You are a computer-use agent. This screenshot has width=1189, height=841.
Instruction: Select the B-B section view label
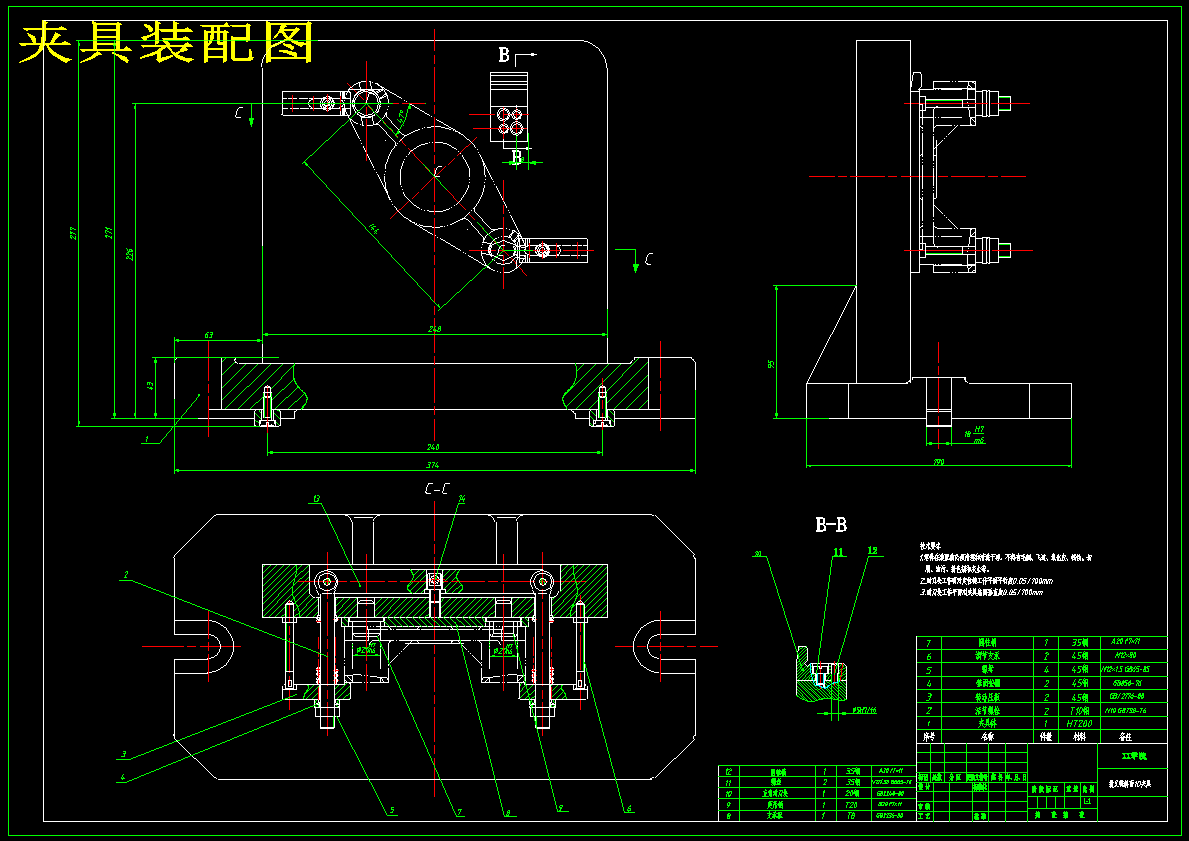pos(831,524)
